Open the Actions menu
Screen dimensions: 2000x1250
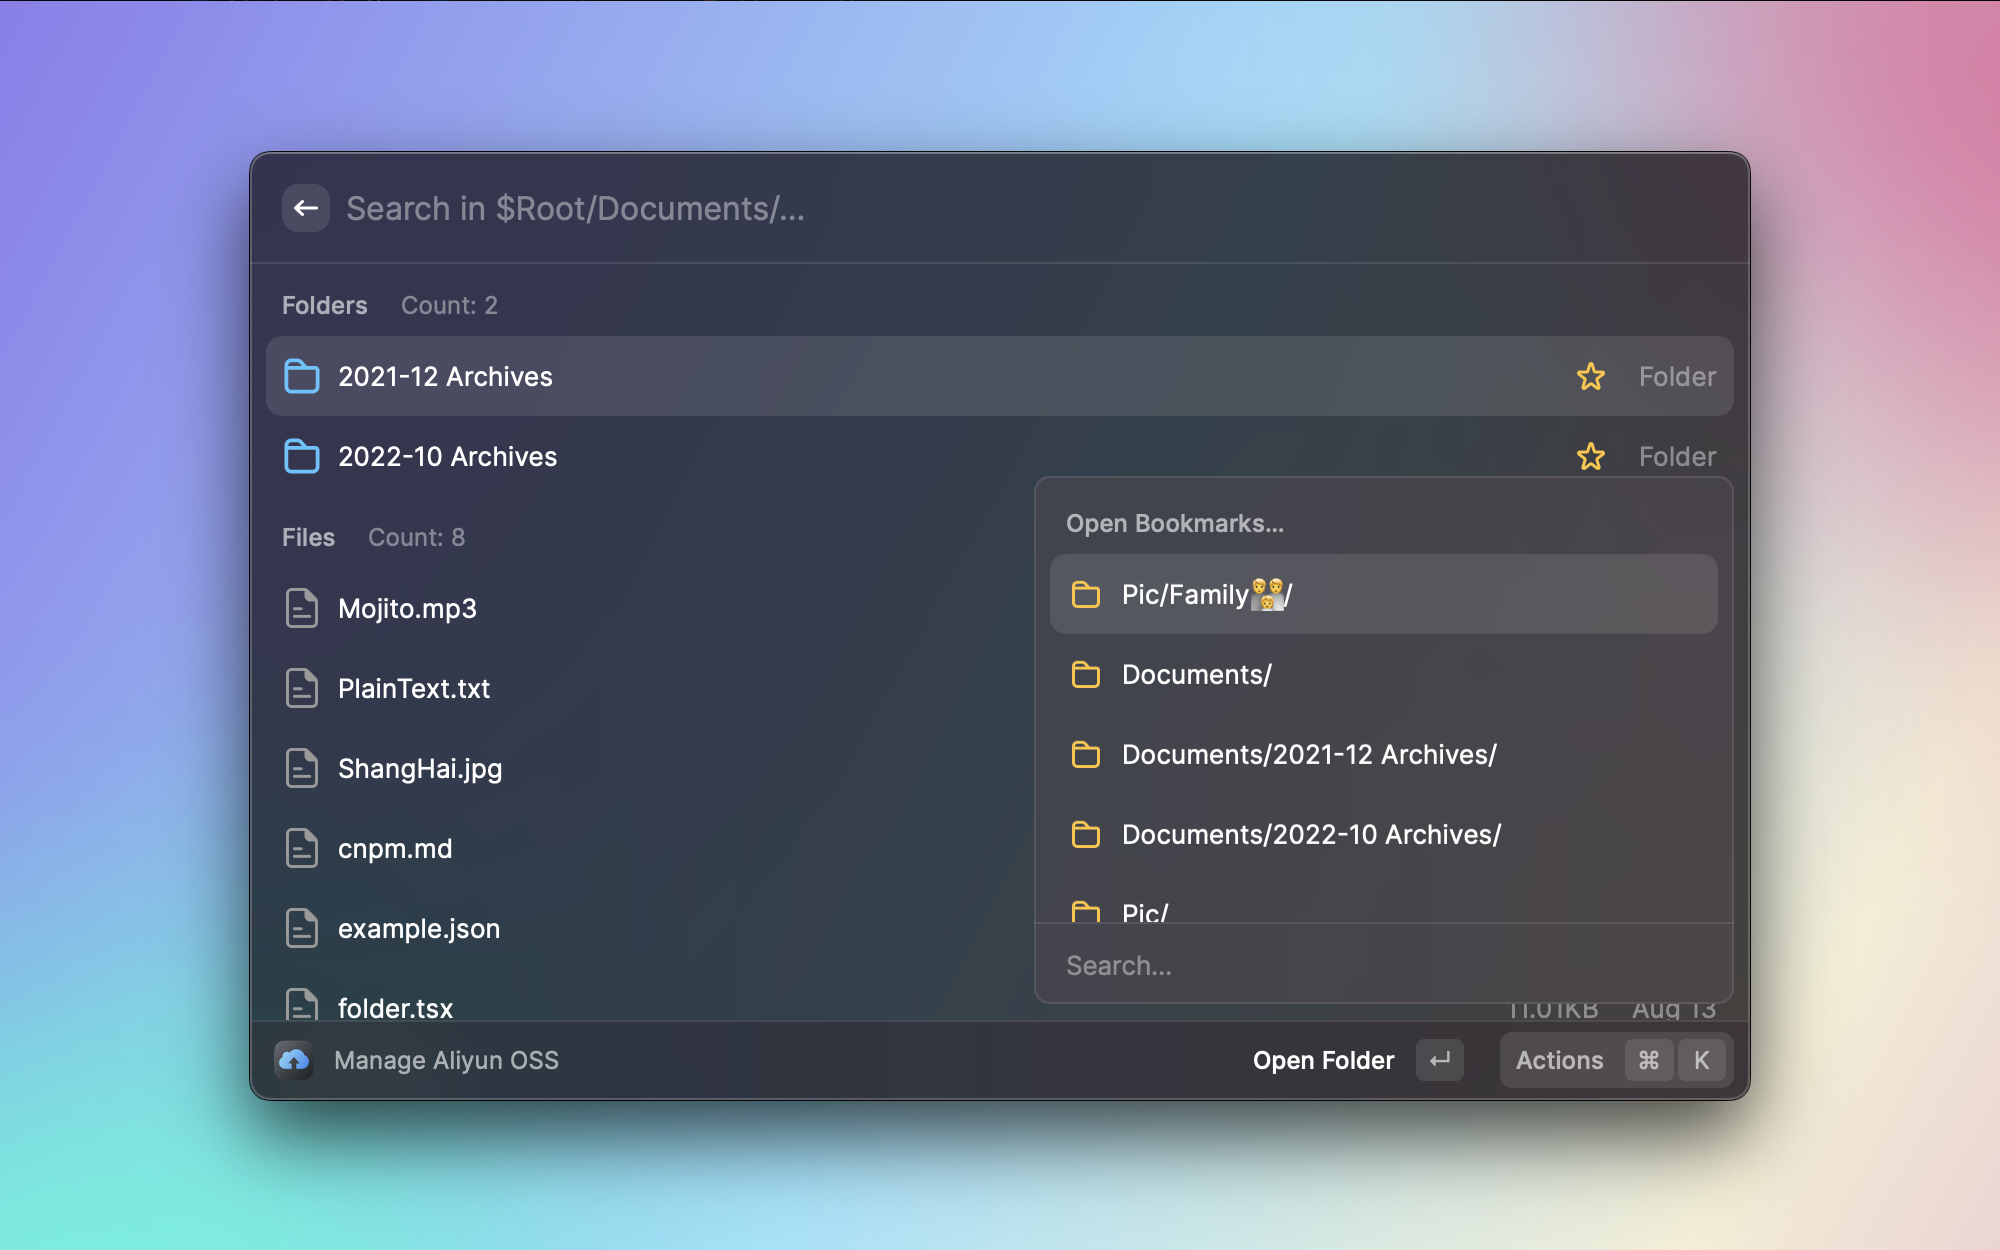coord(1558,1060)
